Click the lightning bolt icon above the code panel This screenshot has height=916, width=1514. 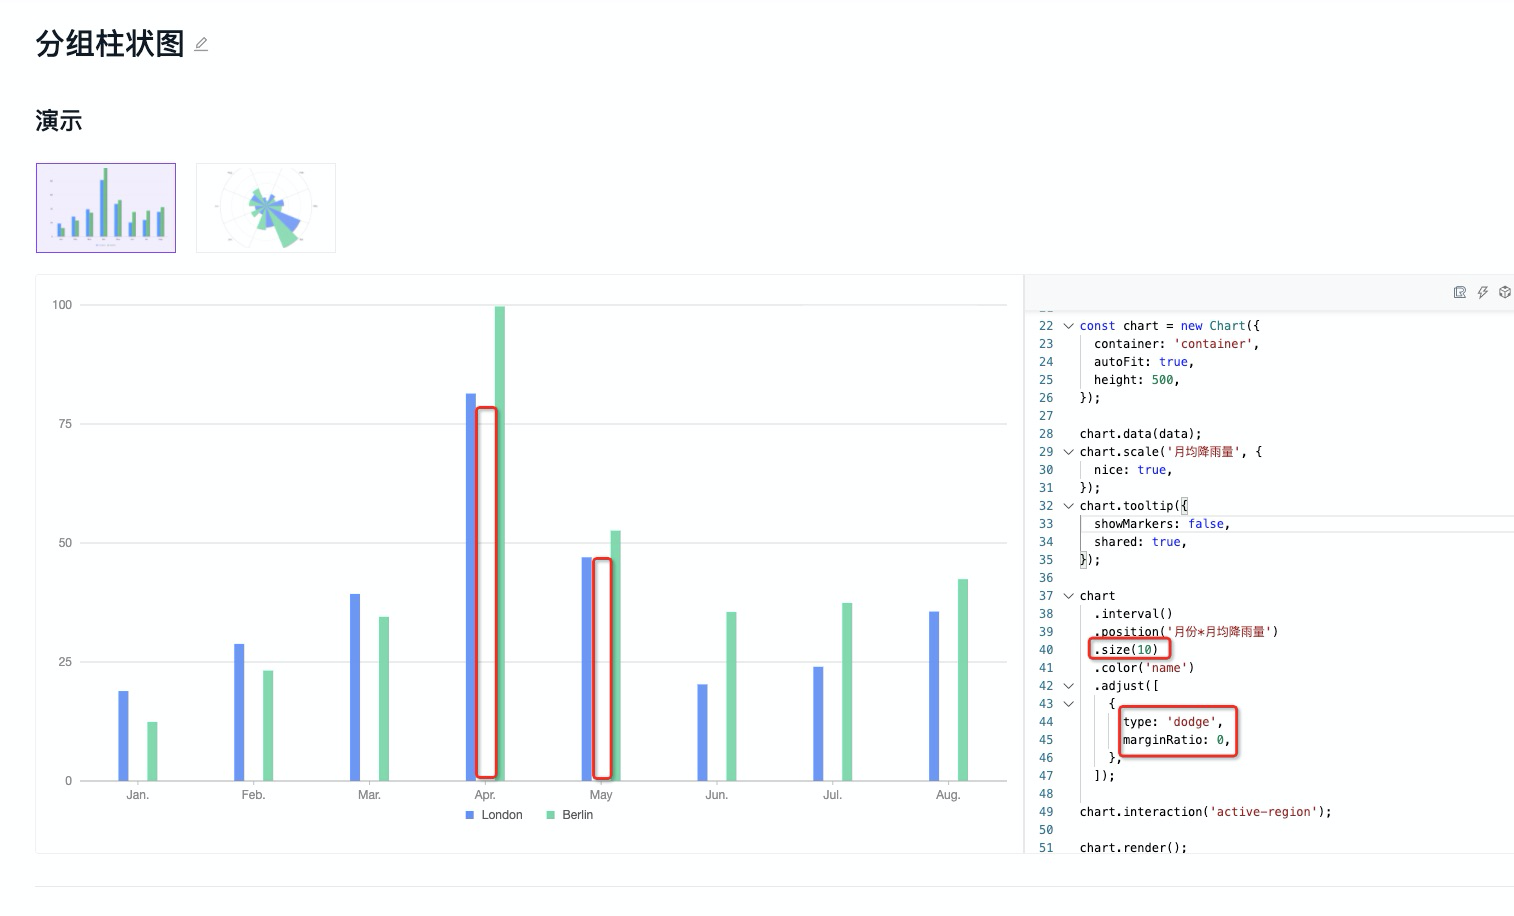[x=1482, y=291]
